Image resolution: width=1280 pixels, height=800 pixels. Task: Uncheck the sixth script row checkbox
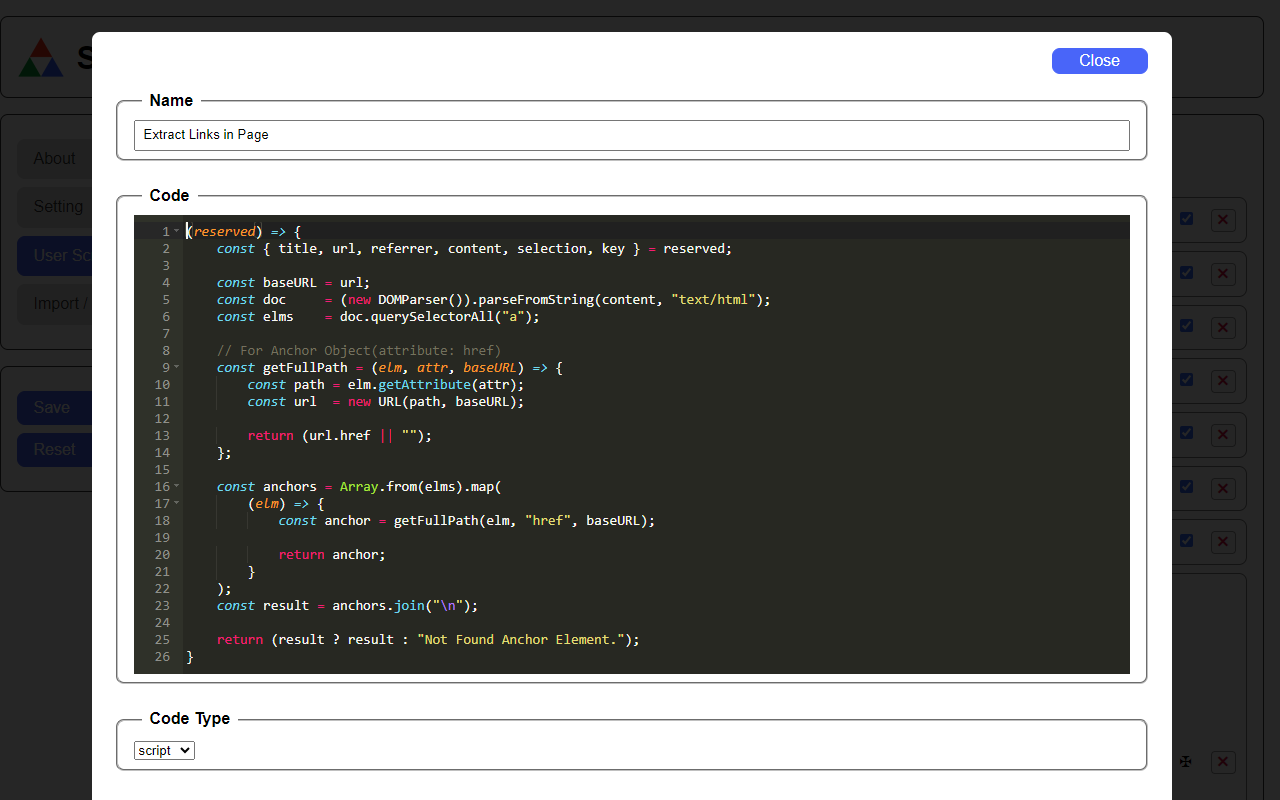pyautogui.click(x=1186, y=486)
